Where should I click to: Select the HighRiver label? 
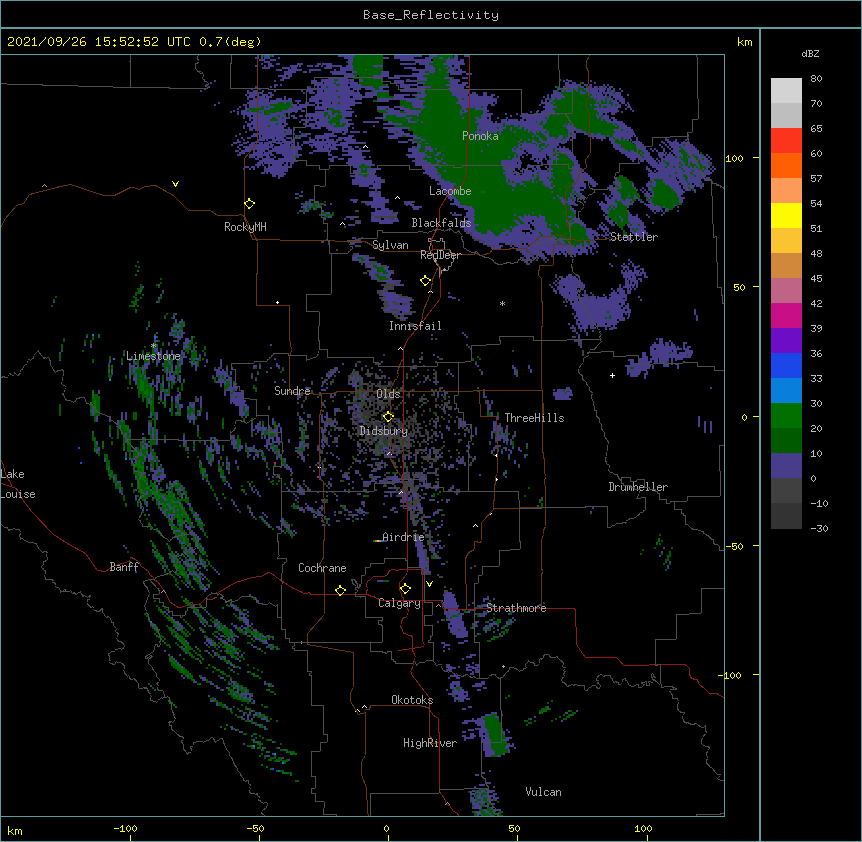coord(430,743)
